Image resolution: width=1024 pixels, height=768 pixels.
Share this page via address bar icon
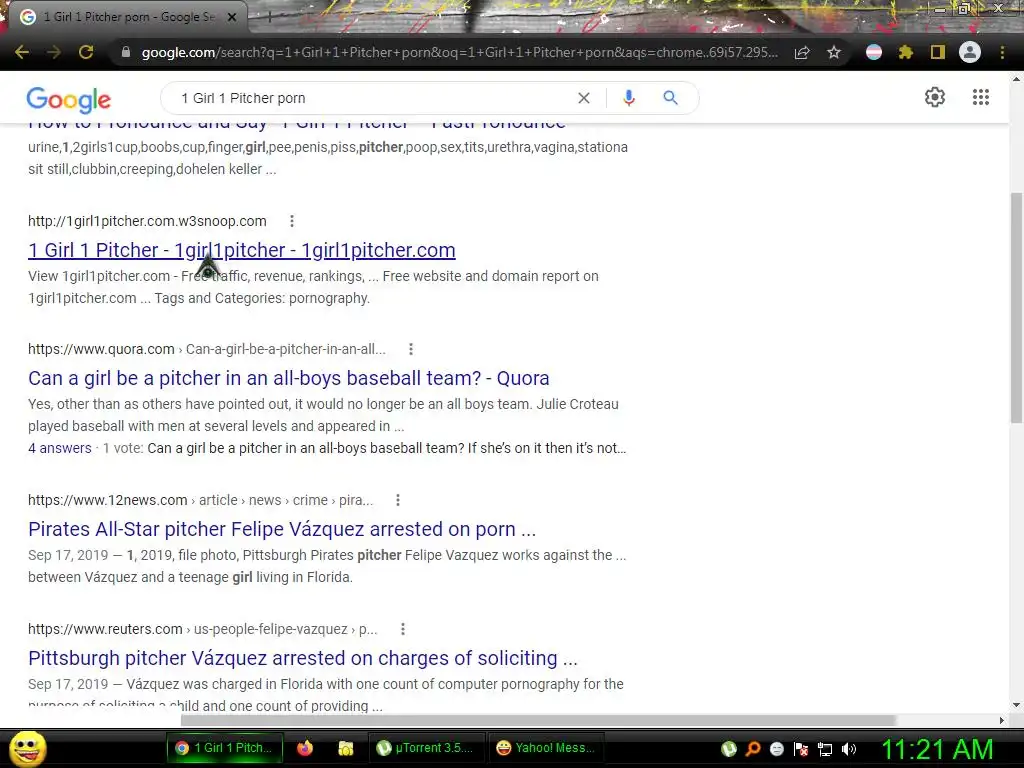click(x=802, y=52)
